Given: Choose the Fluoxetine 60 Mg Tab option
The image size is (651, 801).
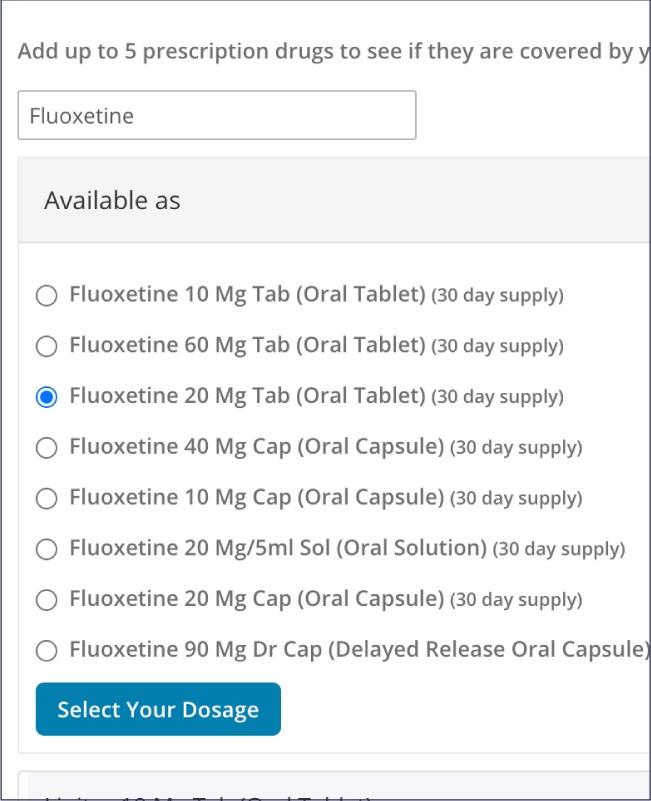Looking at the screenshot, I should coord(47,347).
